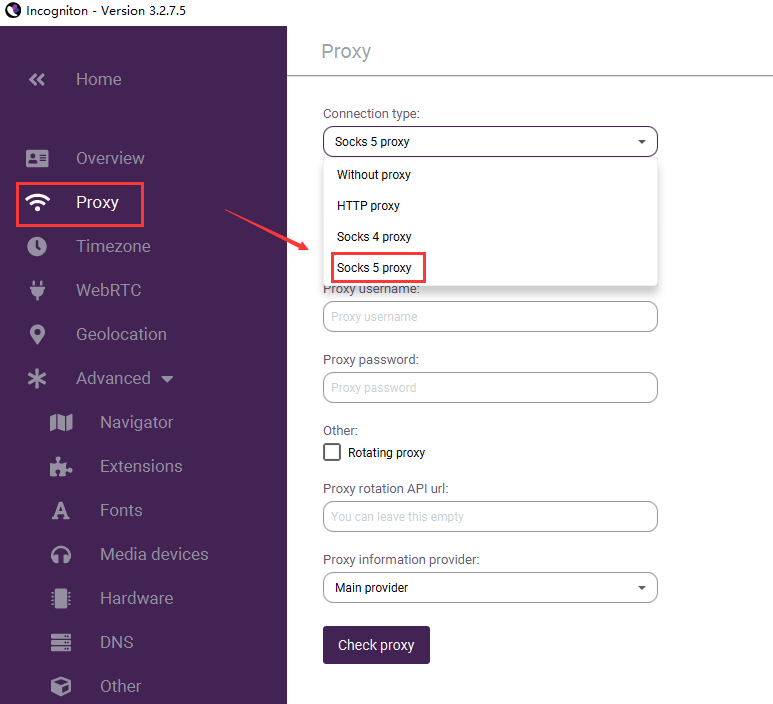773x704 pixels.
Task: Open the Connection type dropdown
Action: [490, 142]
